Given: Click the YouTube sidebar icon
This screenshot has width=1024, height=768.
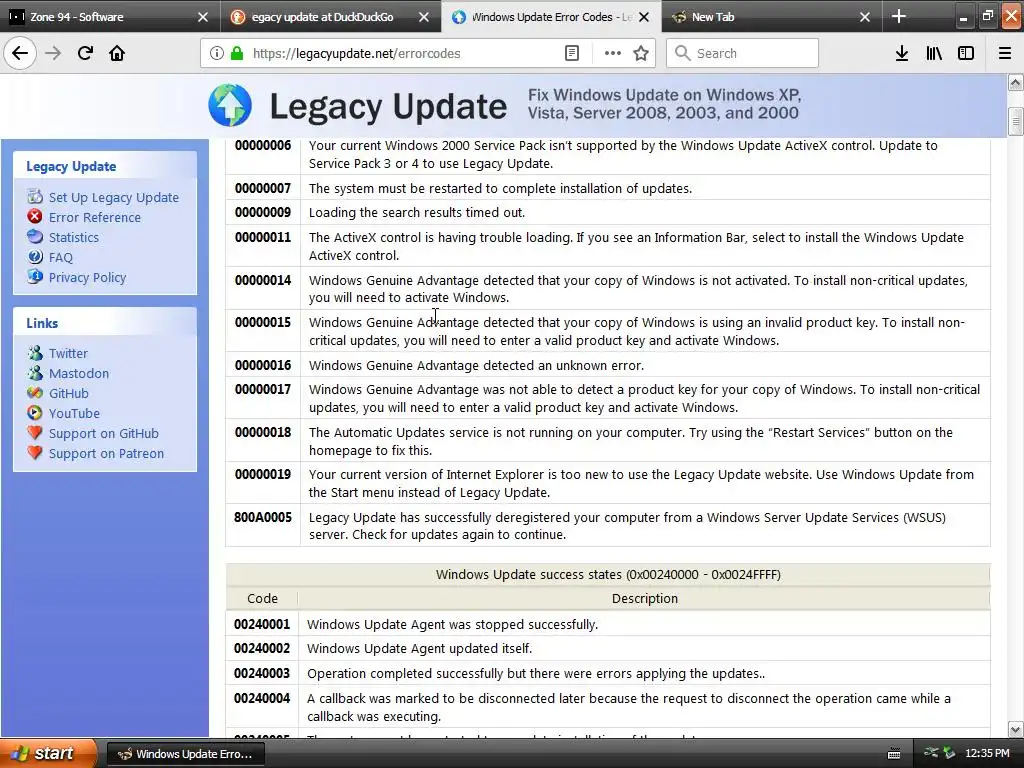Looking at the screenshot, I should click(x=35, y=413).
